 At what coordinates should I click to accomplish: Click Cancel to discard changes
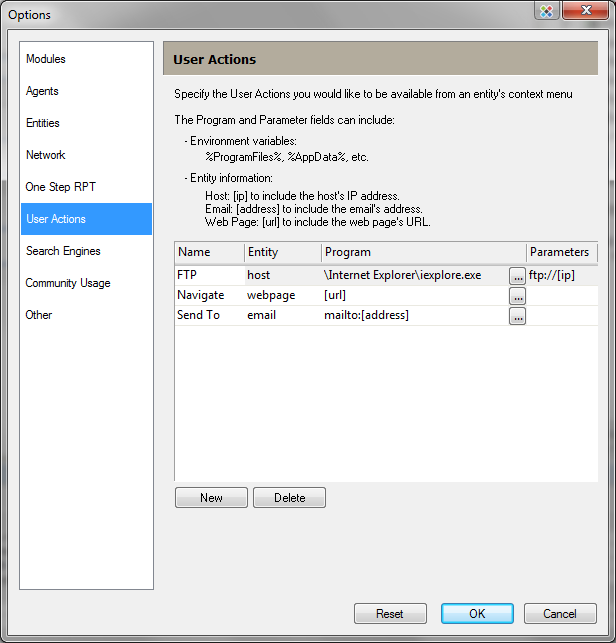(x=560, y=613)
